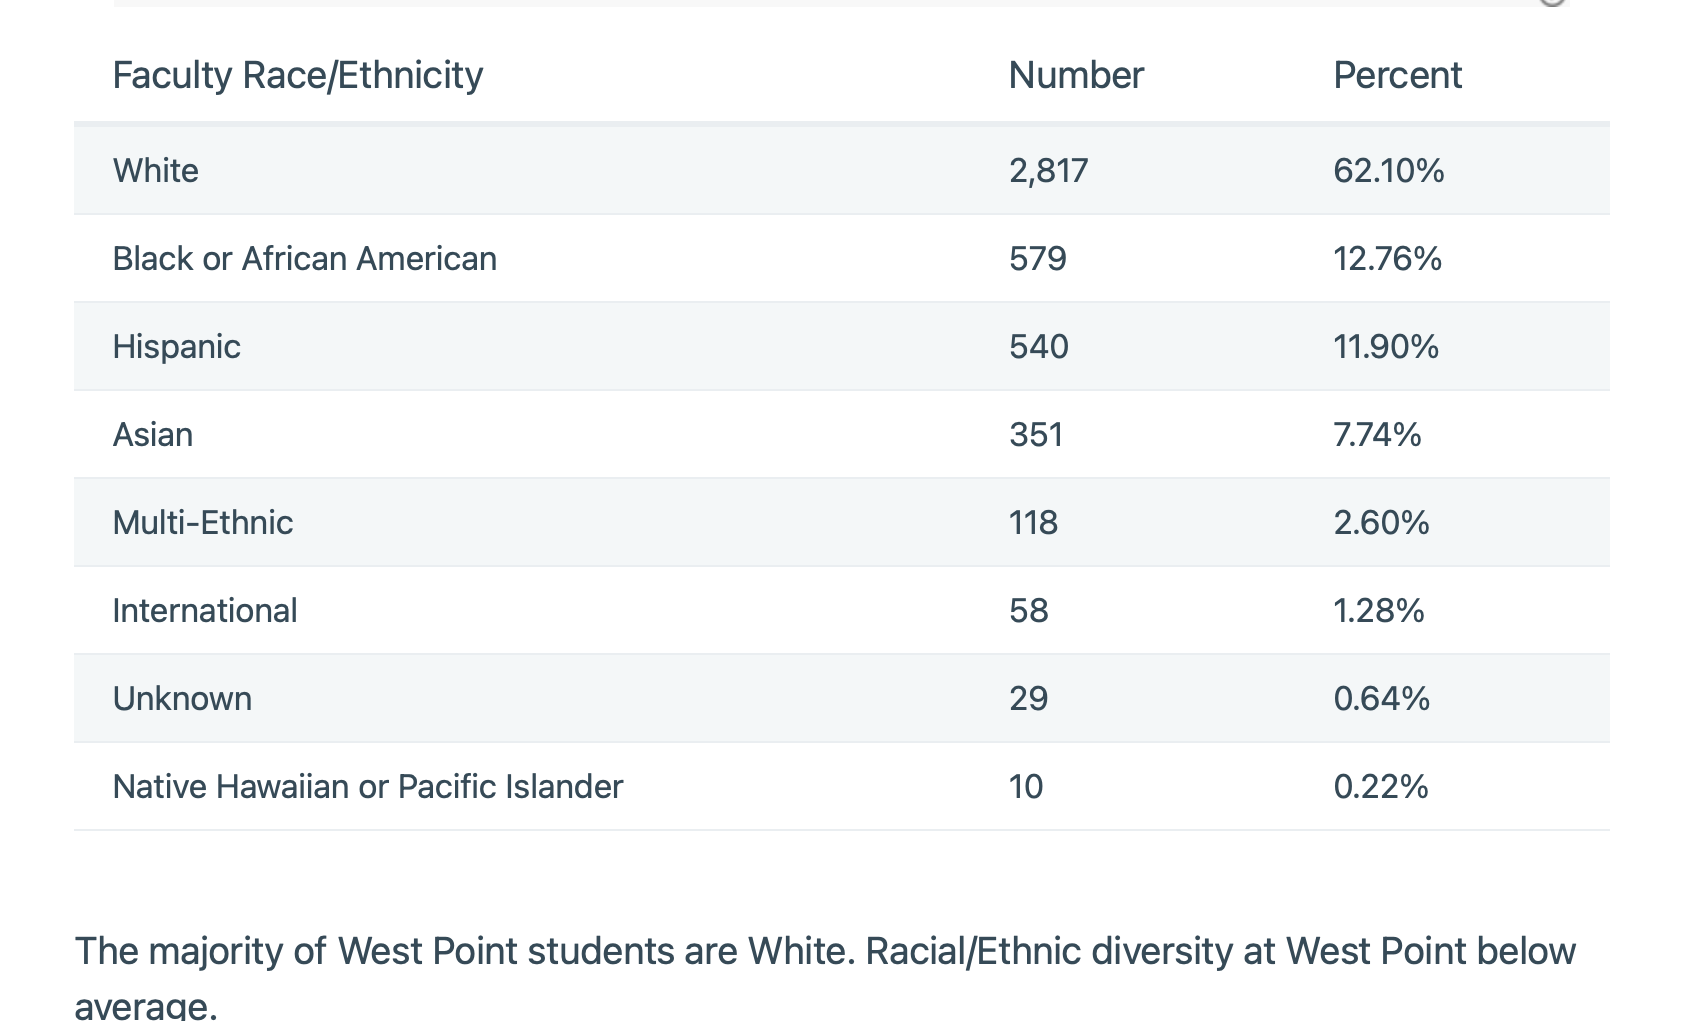Viewport: 1696px width, 1021px height.
Task: Click the partially visible circular icon at the top right
Action: coord(1551,3)
